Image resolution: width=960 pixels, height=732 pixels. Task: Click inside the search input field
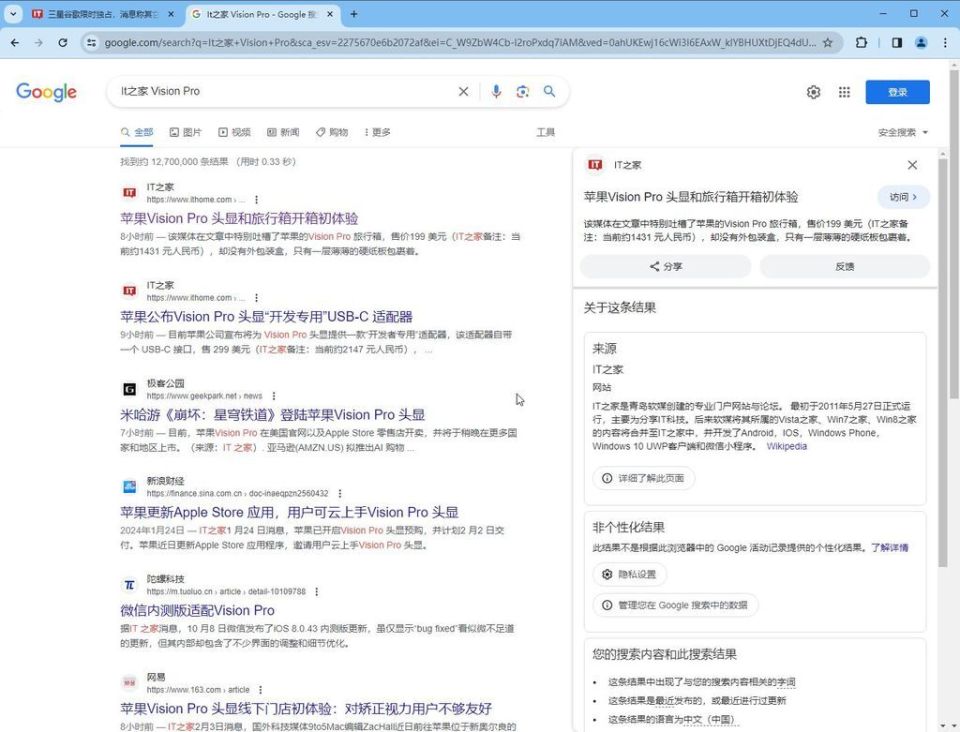point(250,91)
